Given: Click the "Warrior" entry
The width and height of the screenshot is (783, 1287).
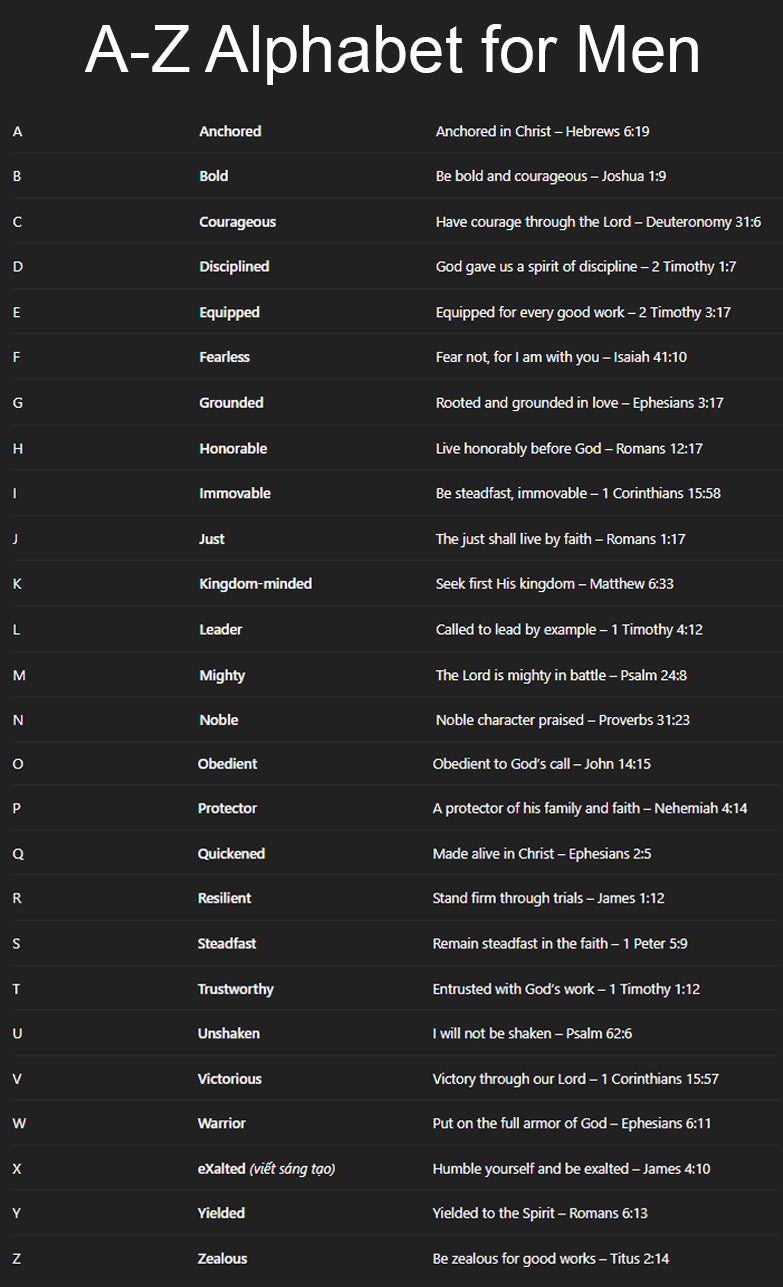Looking at the screenshot, I should point(221,1123).
